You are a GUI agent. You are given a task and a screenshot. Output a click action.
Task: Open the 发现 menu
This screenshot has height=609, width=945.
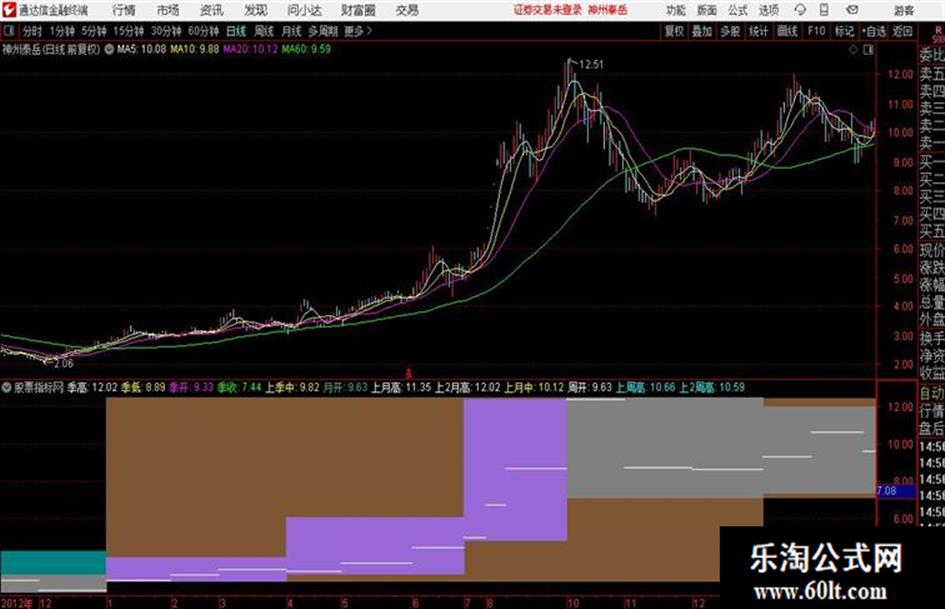point(256,10)
